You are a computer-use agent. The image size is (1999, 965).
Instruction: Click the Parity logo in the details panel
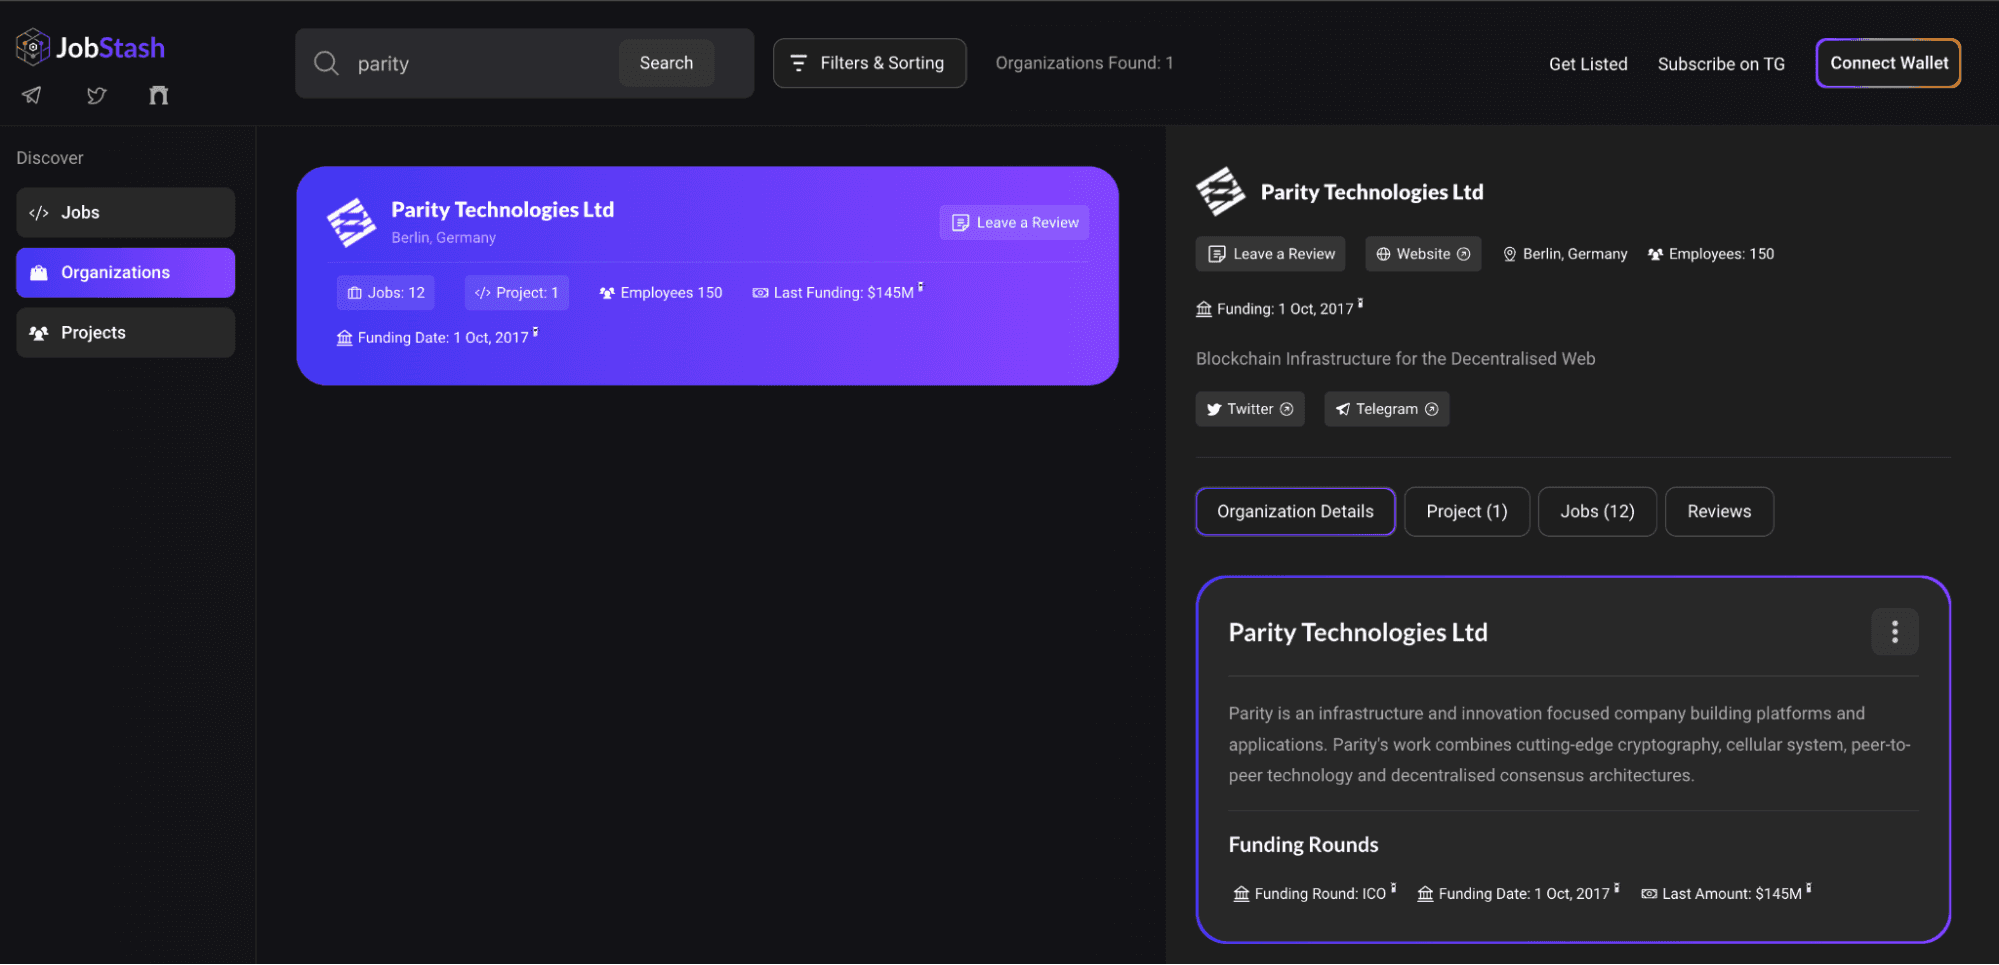point(1220,191)
